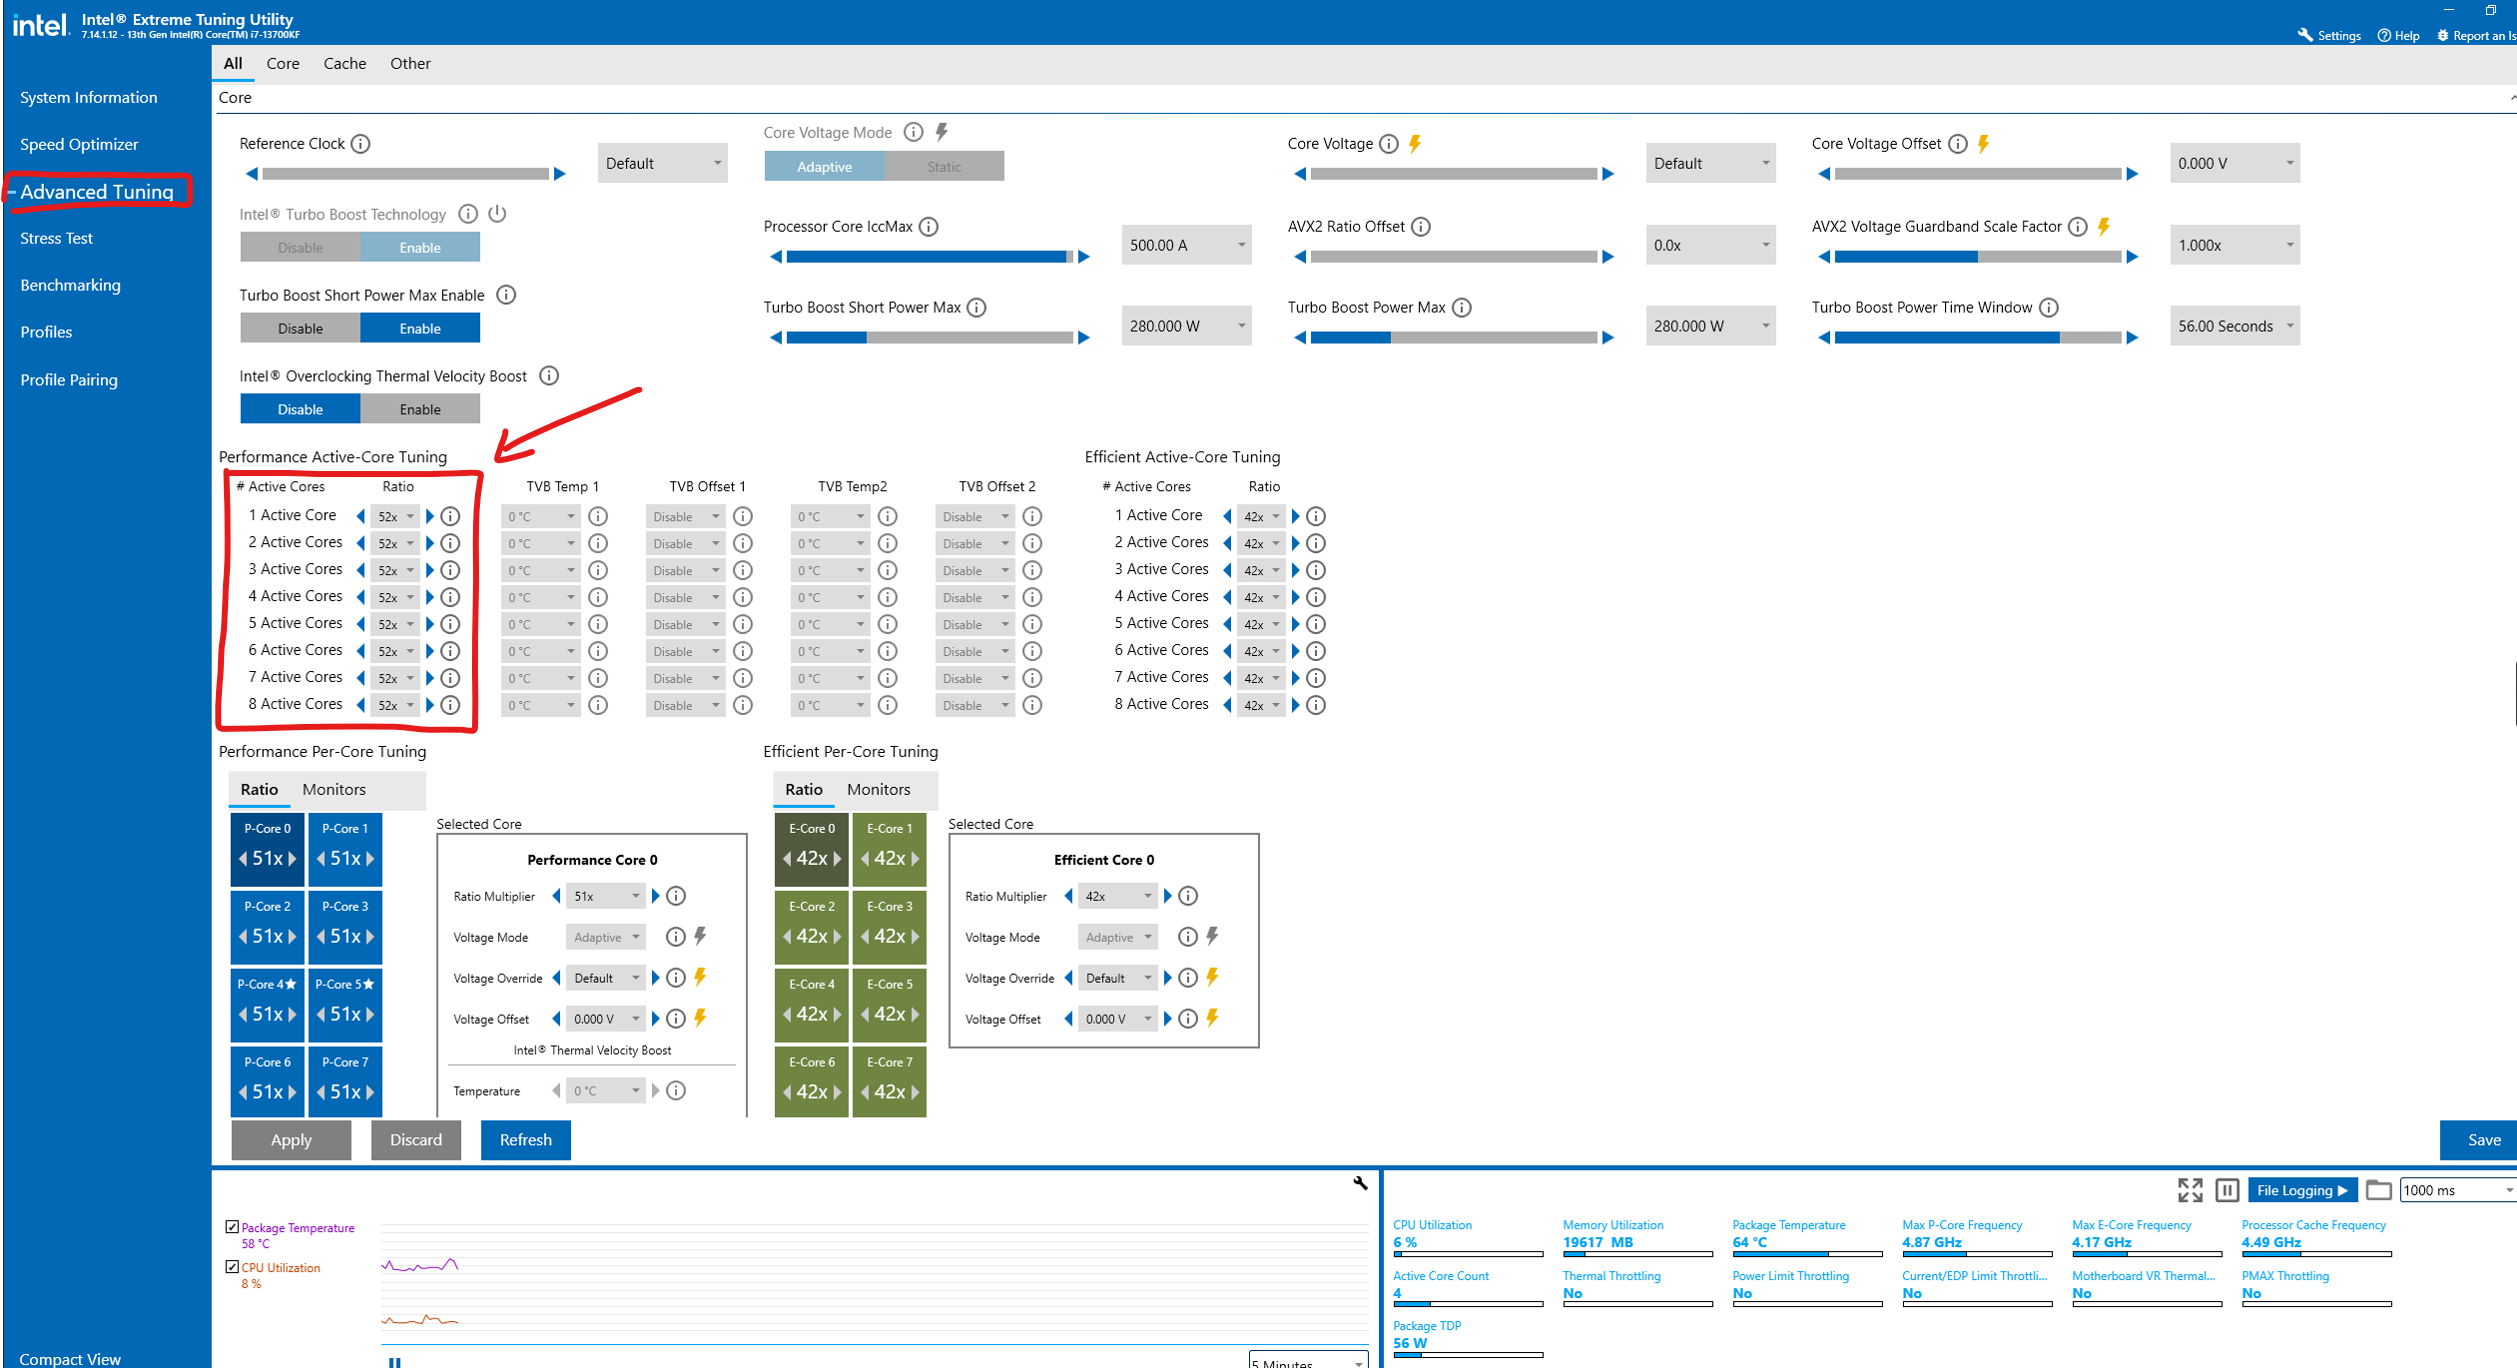Pause monitoring with the pause icon
Image resolution: width=2517 pixels, height=1368 pixels.
[2227, 1190]
